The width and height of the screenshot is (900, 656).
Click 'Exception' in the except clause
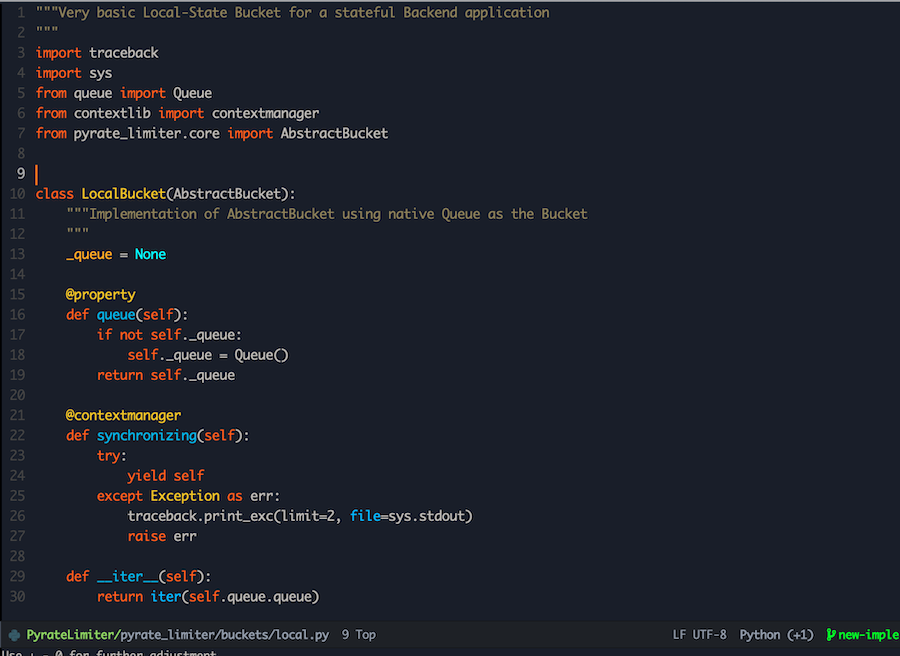click(185, 496)
